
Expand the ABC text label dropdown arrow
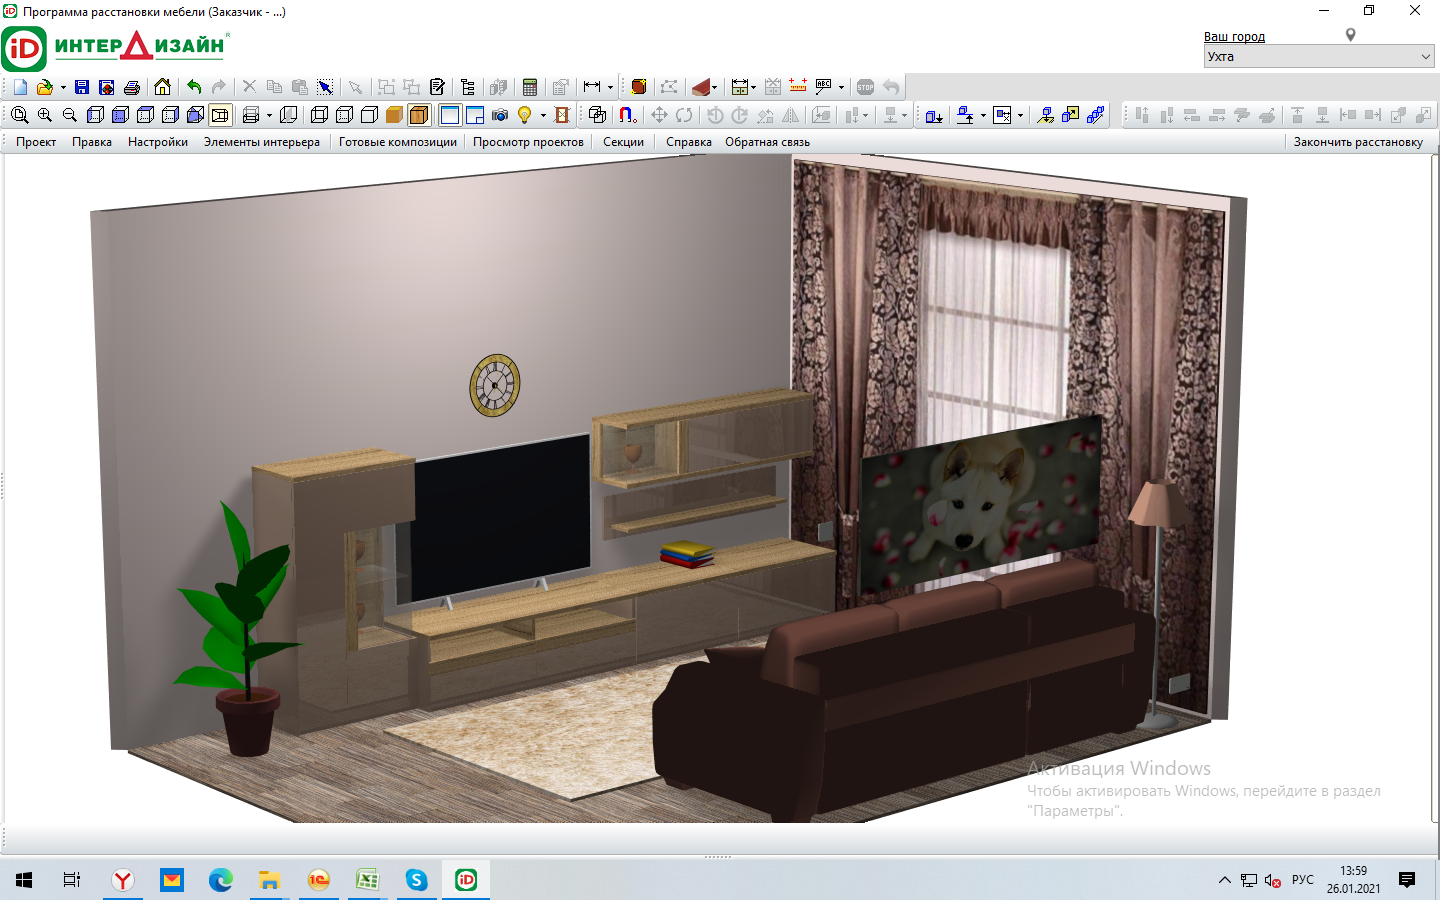pos(841,87)
